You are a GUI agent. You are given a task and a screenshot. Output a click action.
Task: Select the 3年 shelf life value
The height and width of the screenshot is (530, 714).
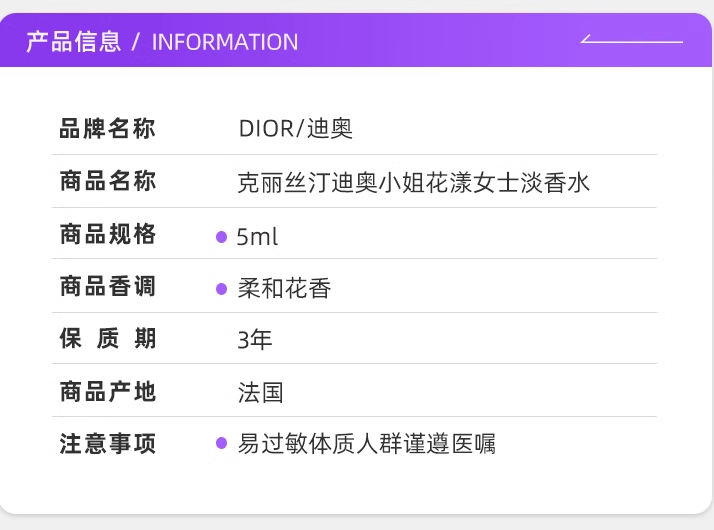255,340
